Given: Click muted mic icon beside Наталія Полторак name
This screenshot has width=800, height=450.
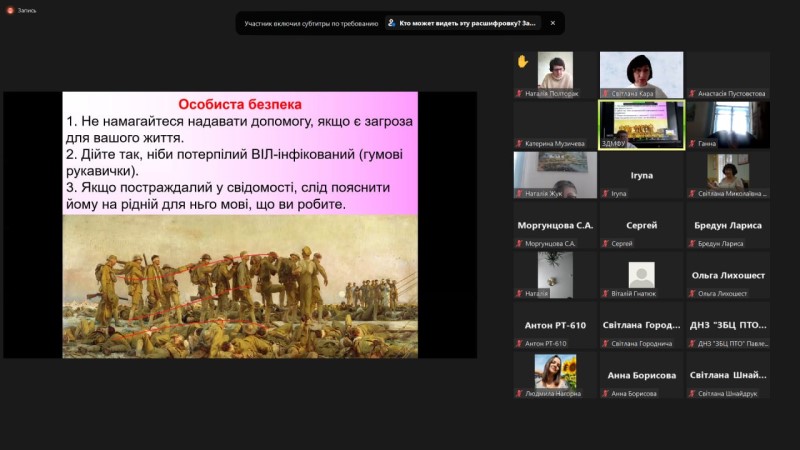Looking at the screenshot, I should (519, 93).
